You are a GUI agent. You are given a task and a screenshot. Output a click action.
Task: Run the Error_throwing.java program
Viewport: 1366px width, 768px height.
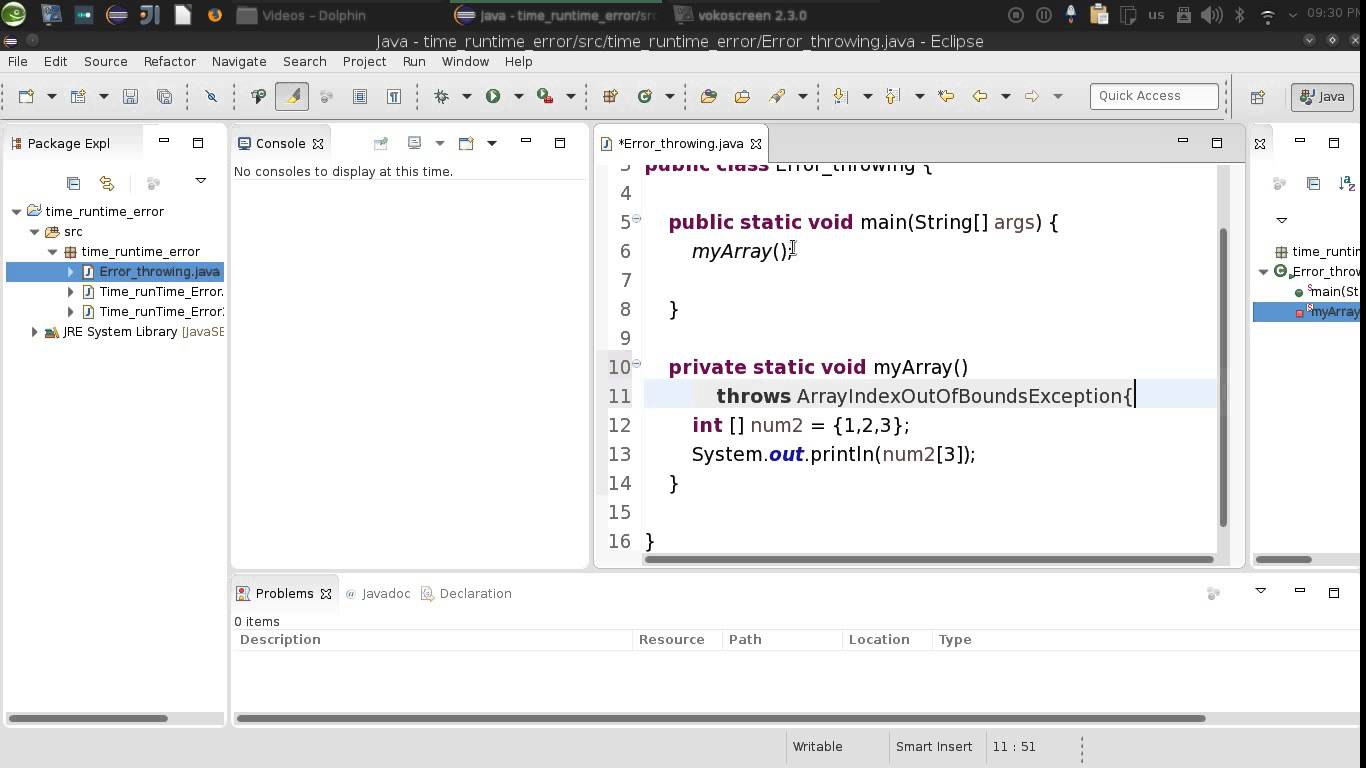(491, 96)
